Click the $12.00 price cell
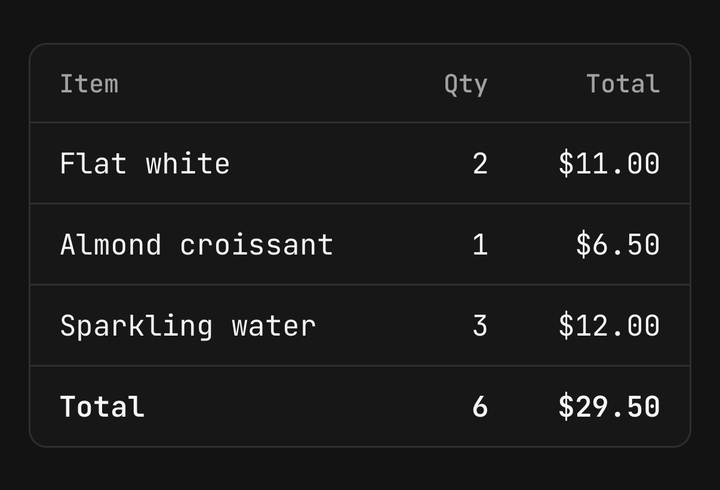The height and width of the screenshot is (490, 720). (x=609, y=326)
